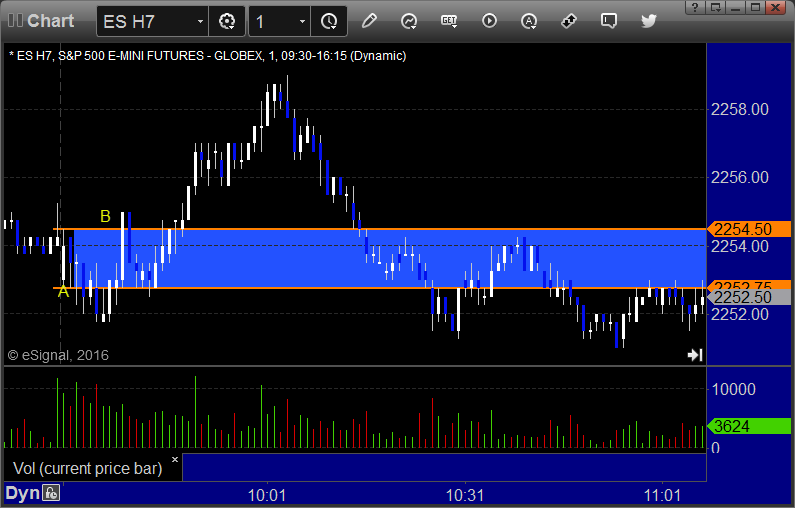Open the time template clock menu
This screenshot has height=508, width=795.
329,21
